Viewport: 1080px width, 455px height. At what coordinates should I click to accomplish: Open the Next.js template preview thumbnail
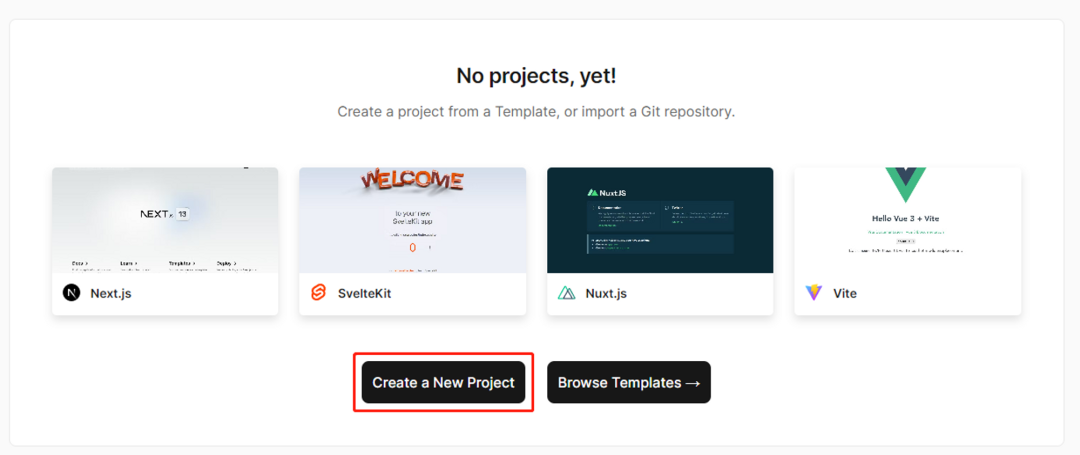(165, 220)
